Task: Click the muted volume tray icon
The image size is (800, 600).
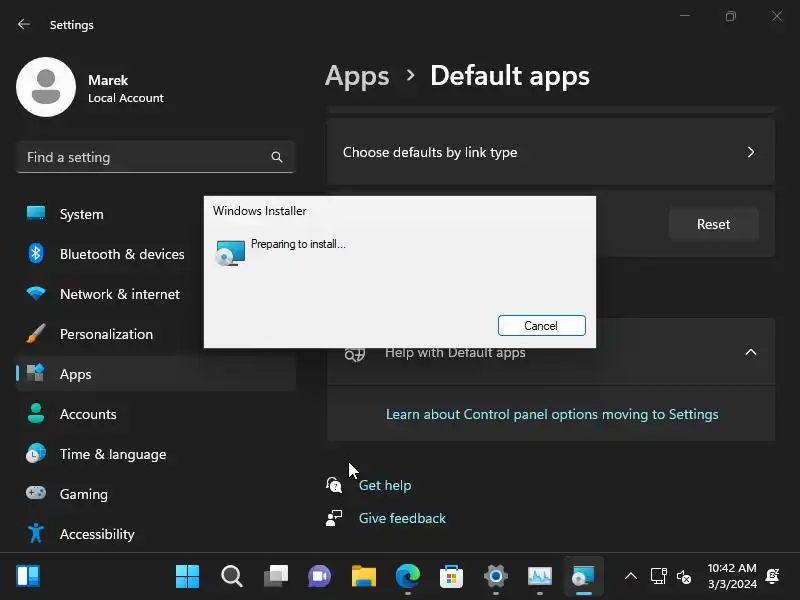Action: 684,577
